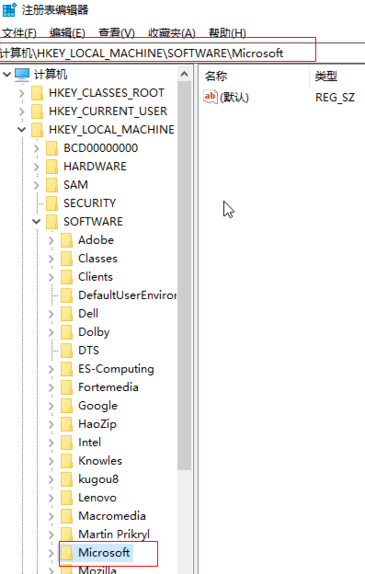
Task: Expand the HARDWARE key chevron
Action: pos(36,167)
